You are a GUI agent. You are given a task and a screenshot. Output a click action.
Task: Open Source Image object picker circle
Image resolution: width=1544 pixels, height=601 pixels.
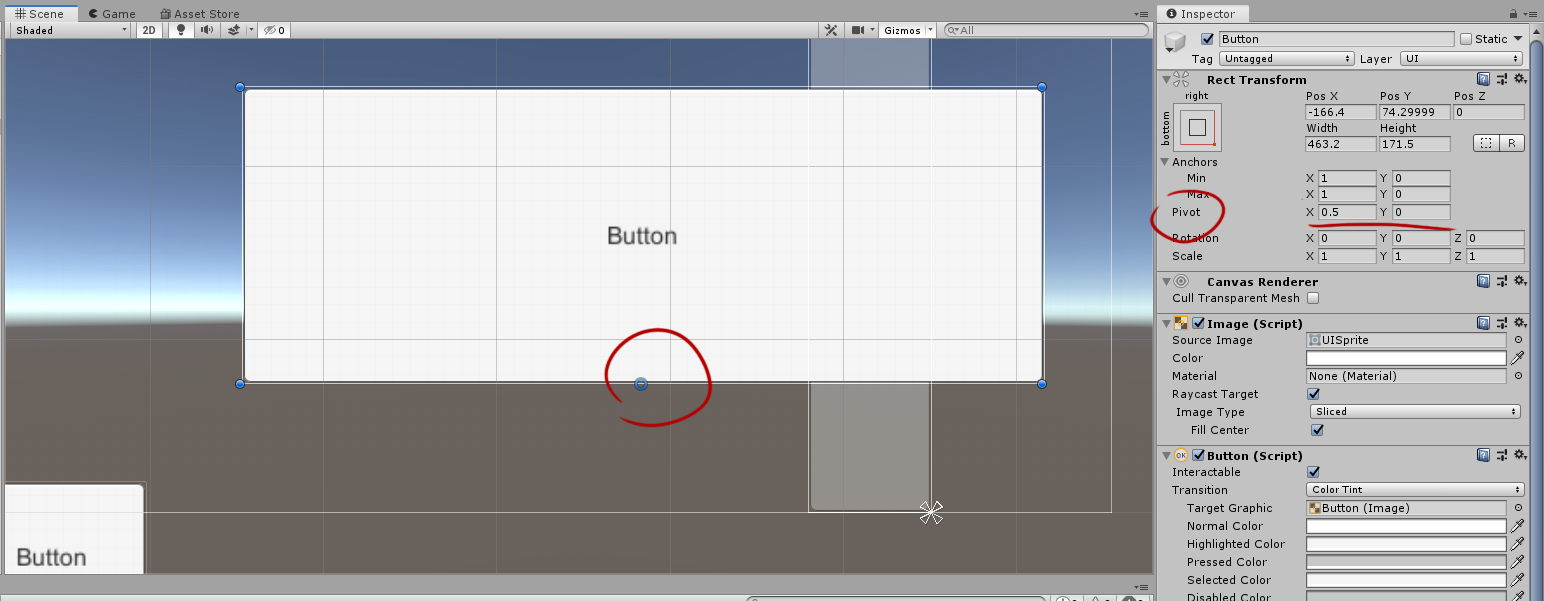pos(1517,340)
